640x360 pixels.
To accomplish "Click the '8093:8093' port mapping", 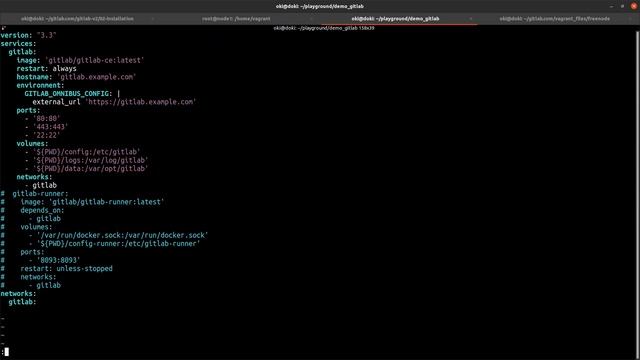I will click(x=58, y=260).
